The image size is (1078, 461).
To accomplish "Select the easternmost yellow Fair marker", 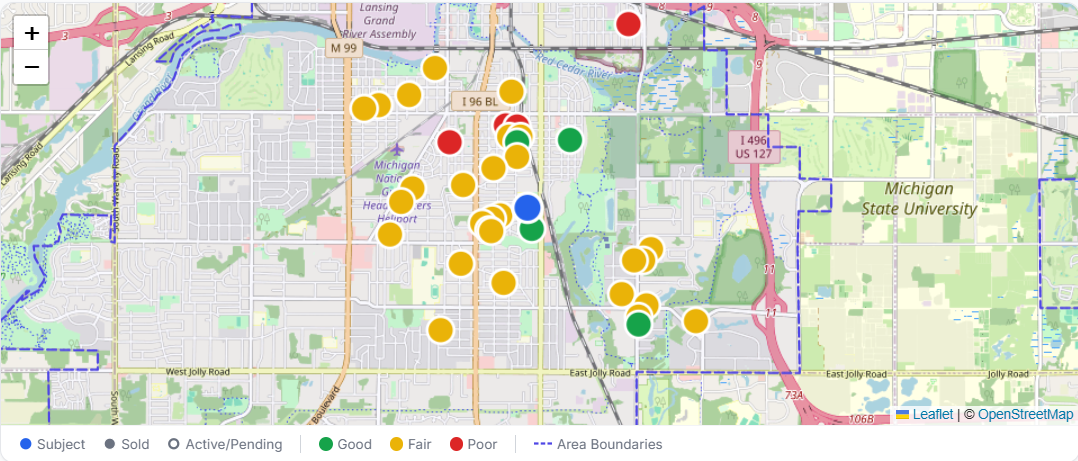I will coord(696,321).
